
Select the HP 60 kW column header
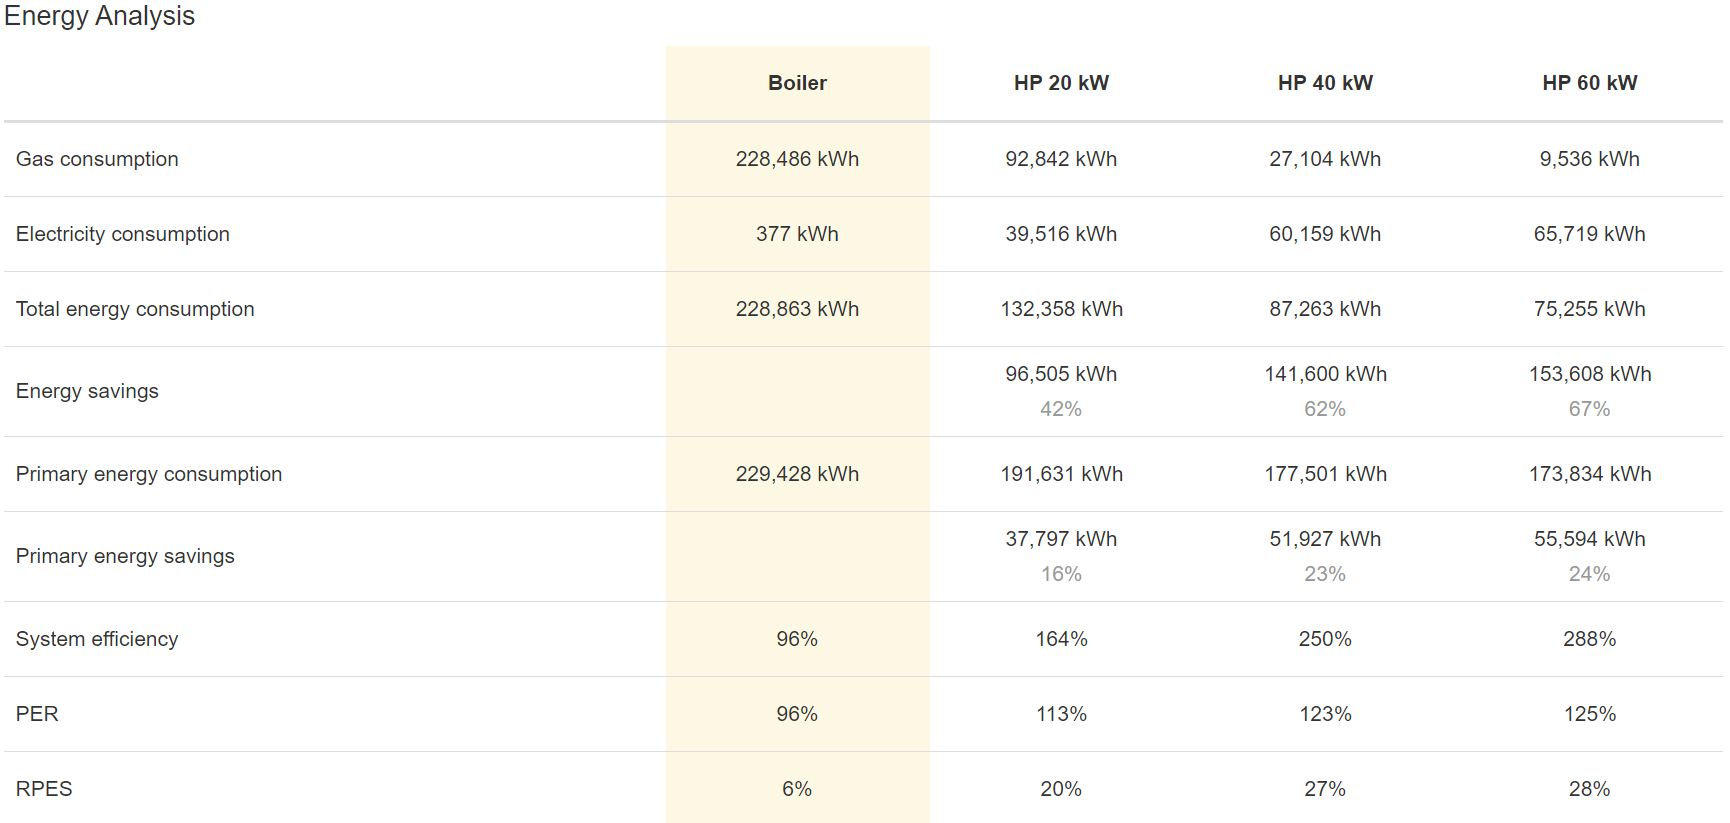coord(1589,83)
